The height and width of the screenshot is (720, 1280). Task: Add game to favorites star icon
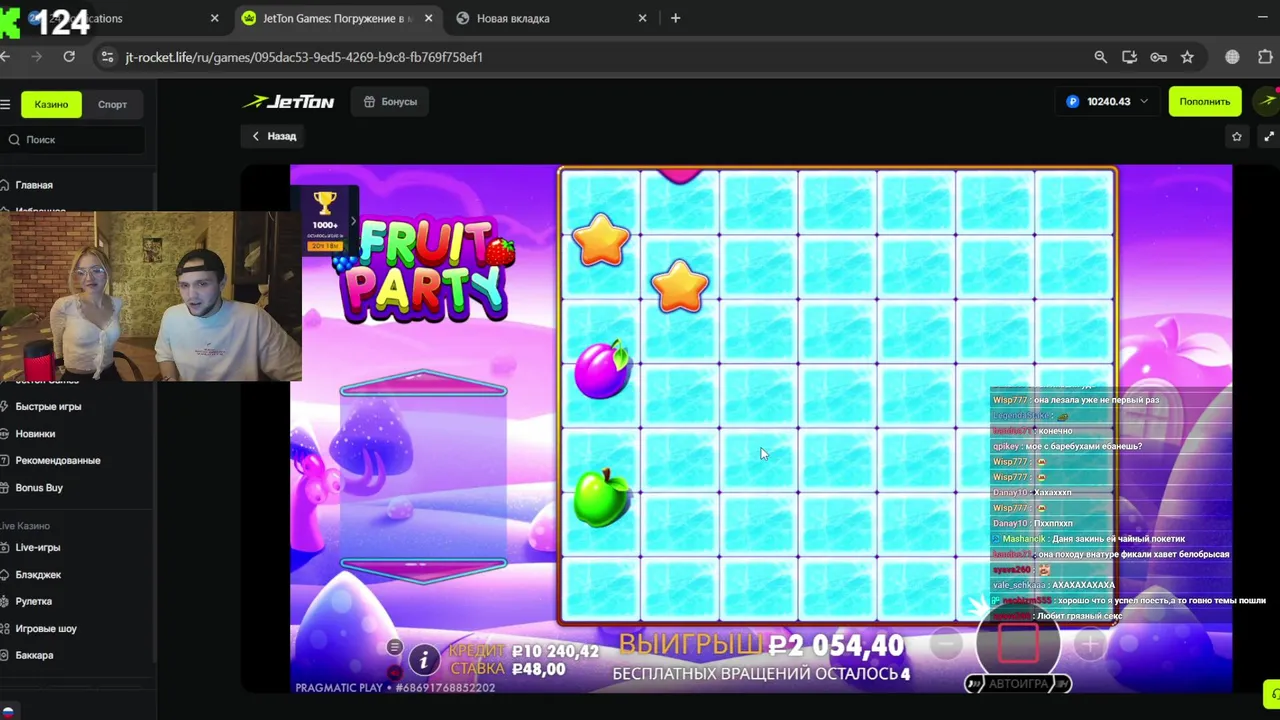point(1237,136)
